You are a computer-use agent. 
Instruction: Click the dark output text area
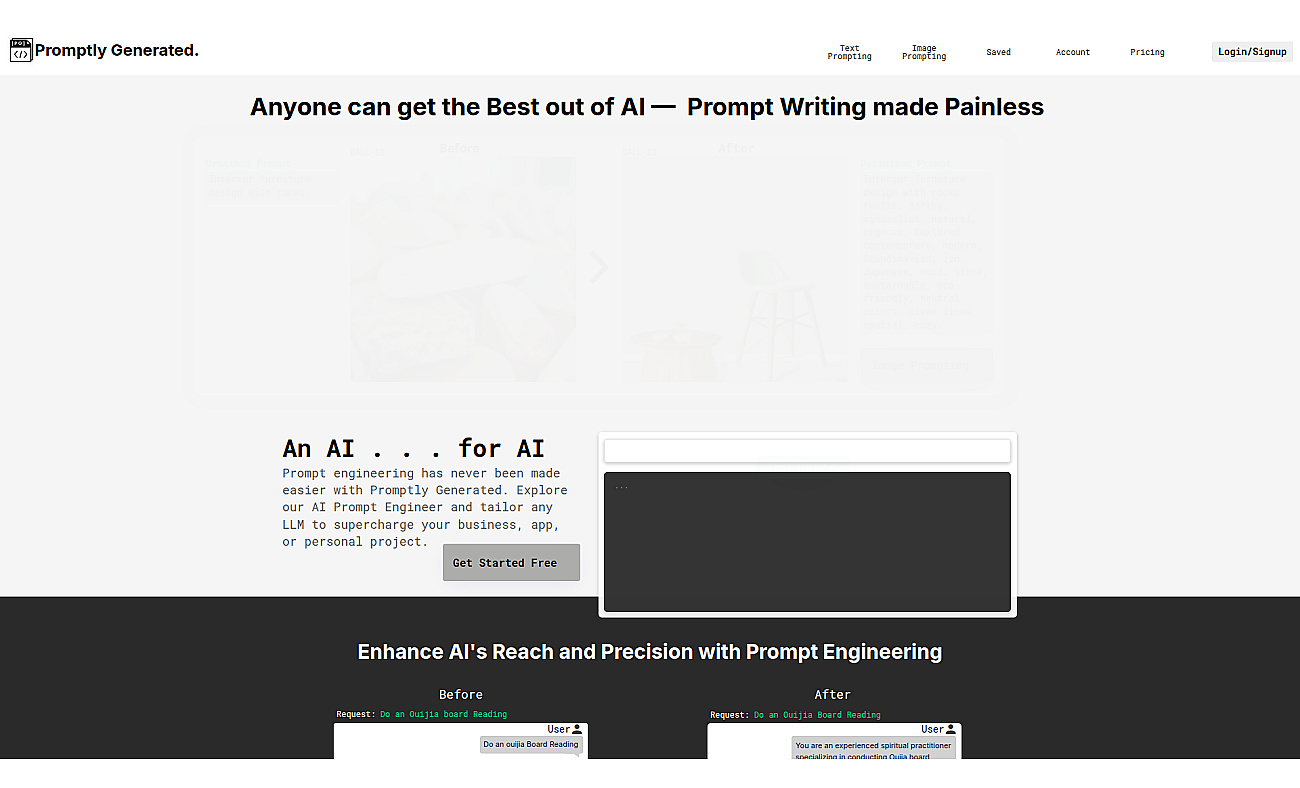tap(807, 541)
